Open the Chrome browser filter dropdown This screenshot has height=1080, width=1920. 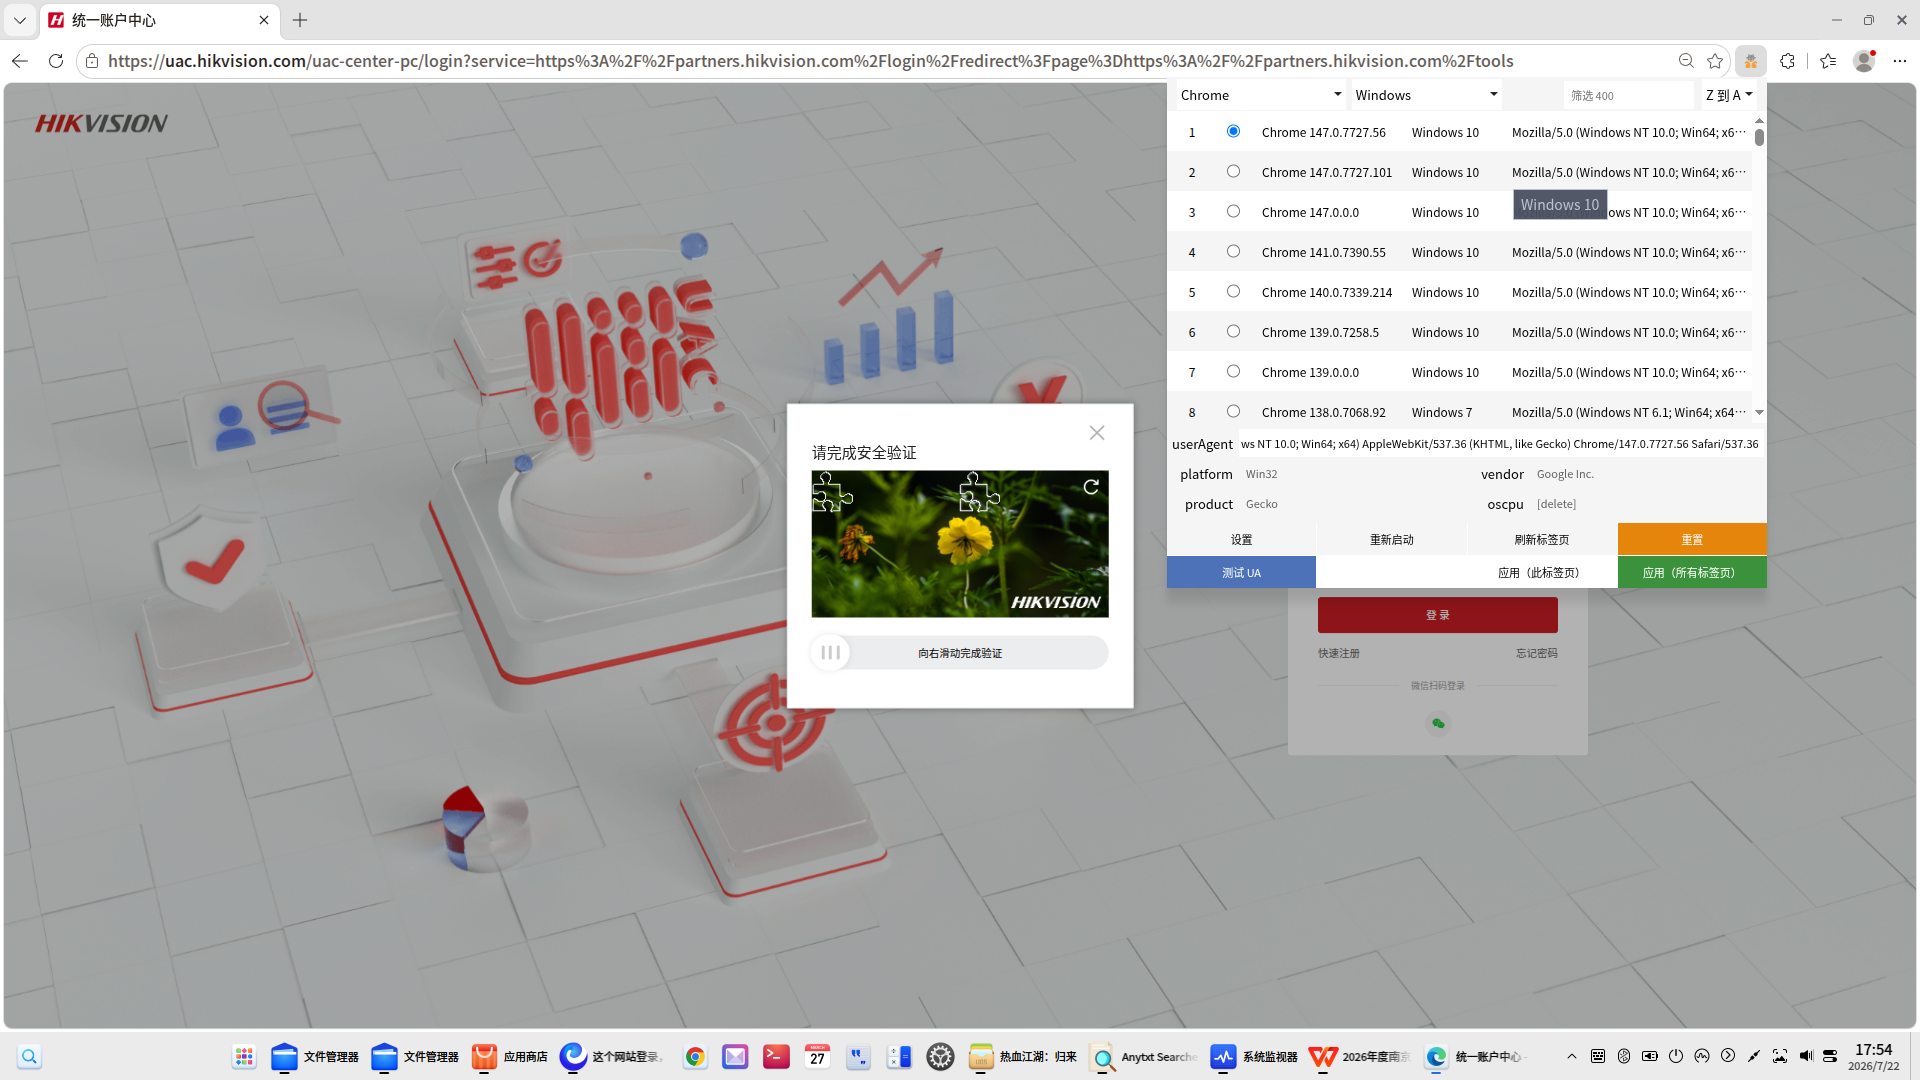[x=1261, y=95]
